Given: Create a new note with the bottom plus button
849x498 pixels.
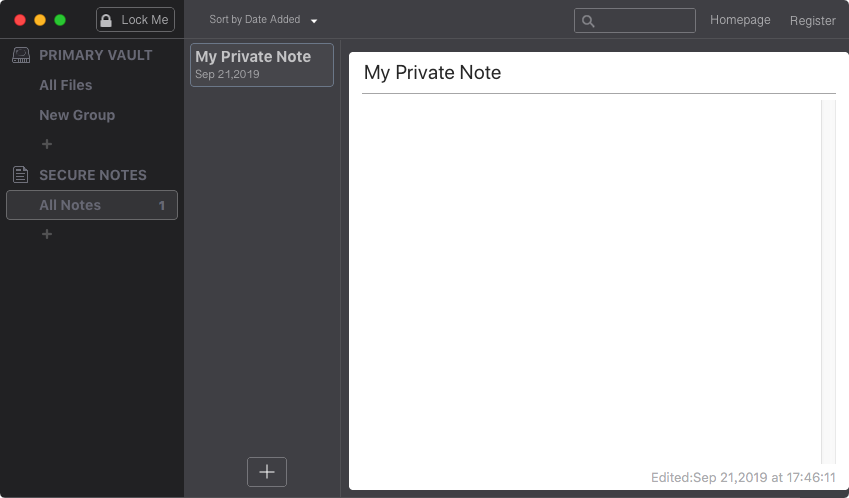Looking at the screenshot, I should (x=267, y=472).
